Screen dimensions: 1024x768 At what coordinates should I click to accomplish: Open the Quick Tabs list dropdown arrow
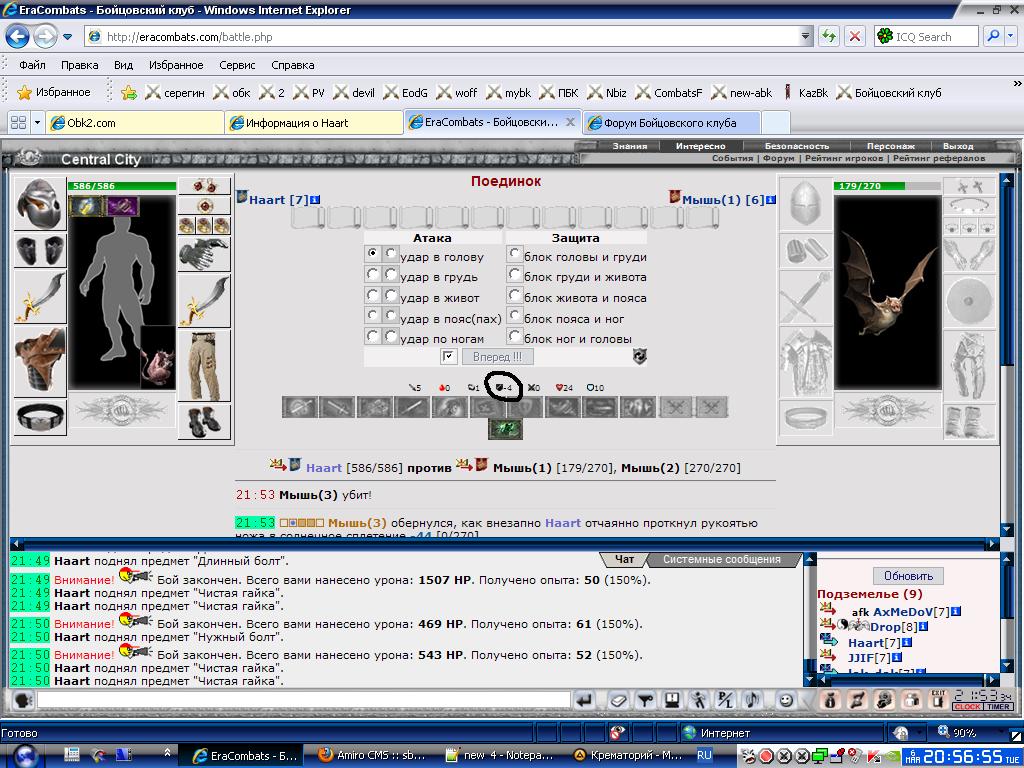point(37,122)
